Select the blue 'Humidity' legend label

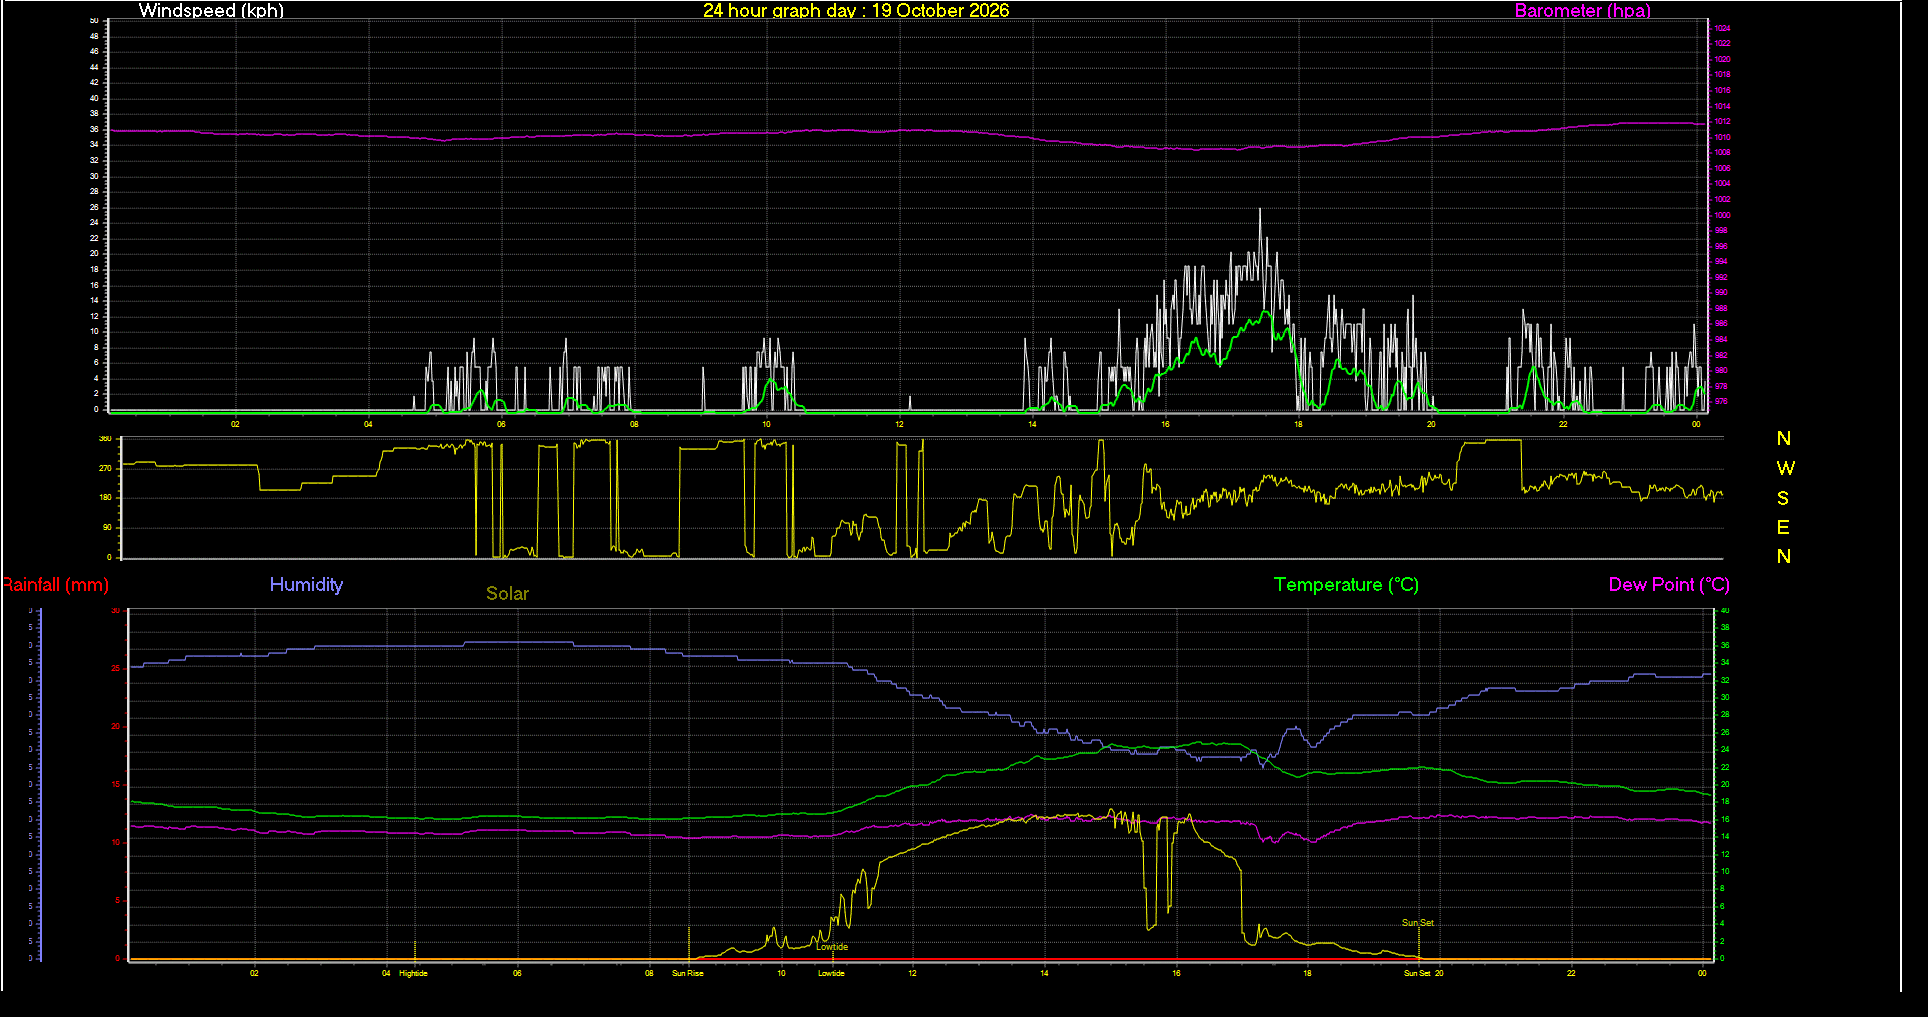coord(306,585)
